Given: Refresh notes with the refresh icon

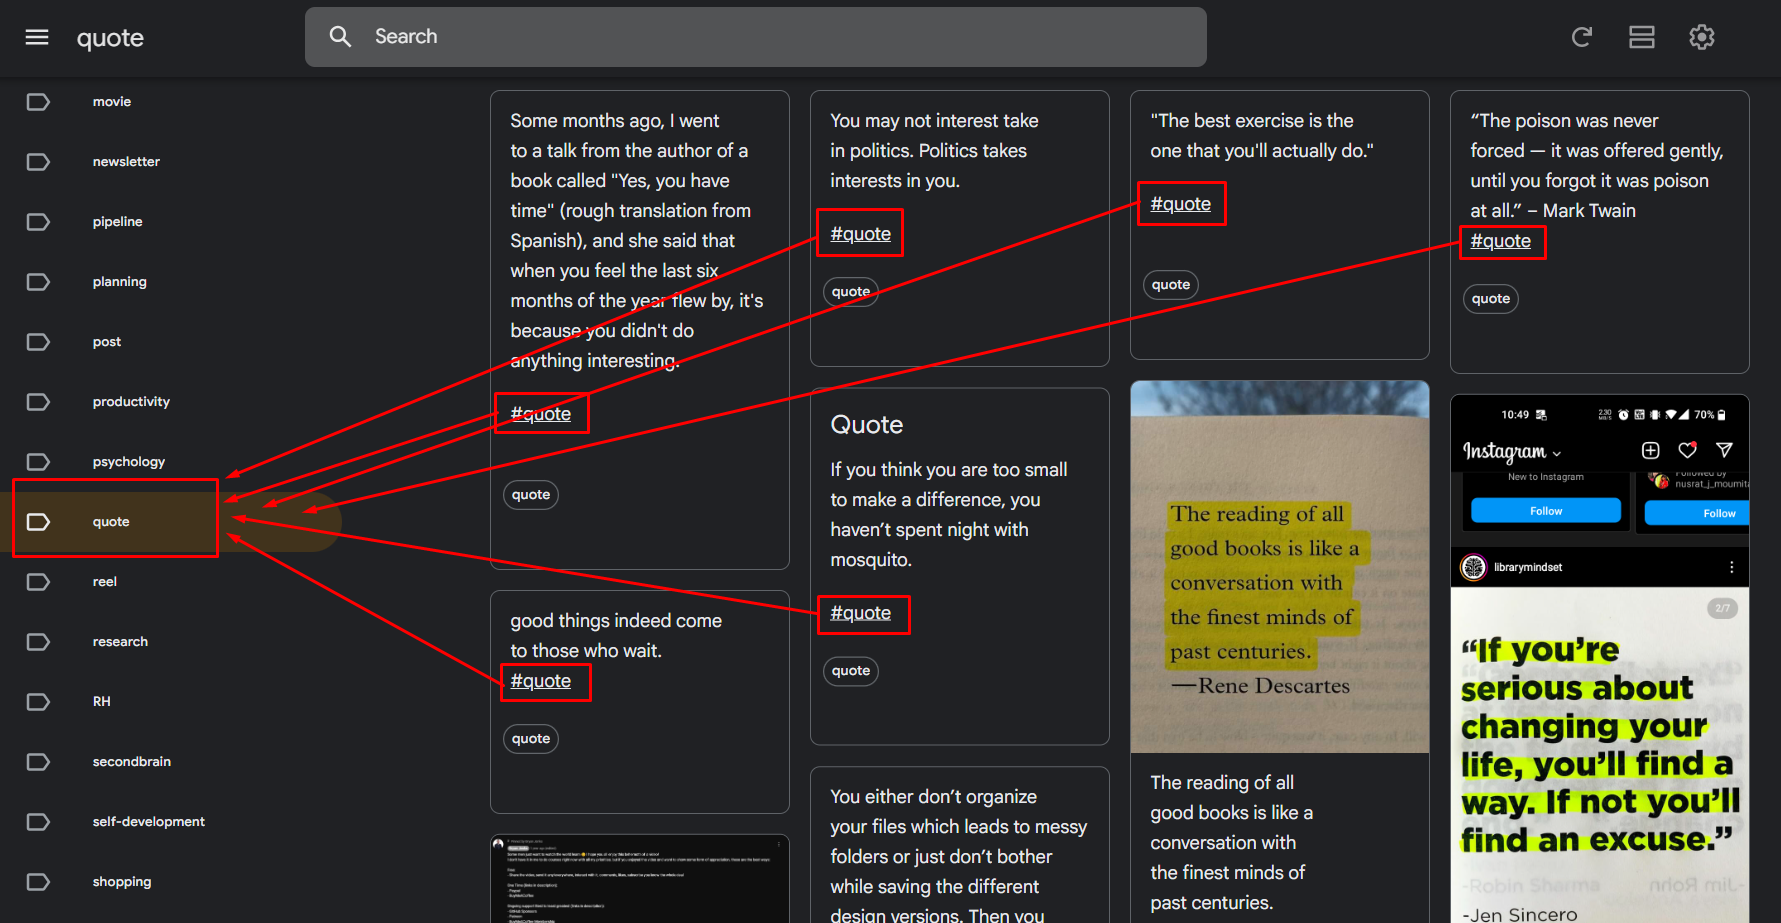Looking at the screenshot, I should 1581,37.
